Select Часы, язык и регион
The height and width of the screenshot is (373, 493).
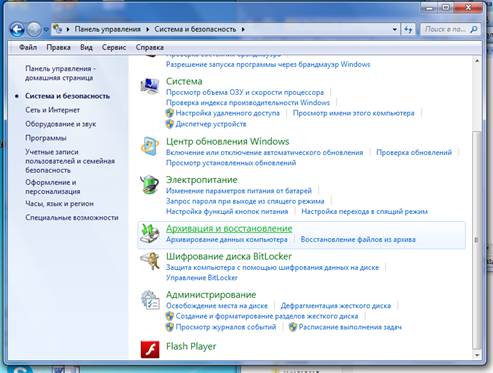(59, 204)
